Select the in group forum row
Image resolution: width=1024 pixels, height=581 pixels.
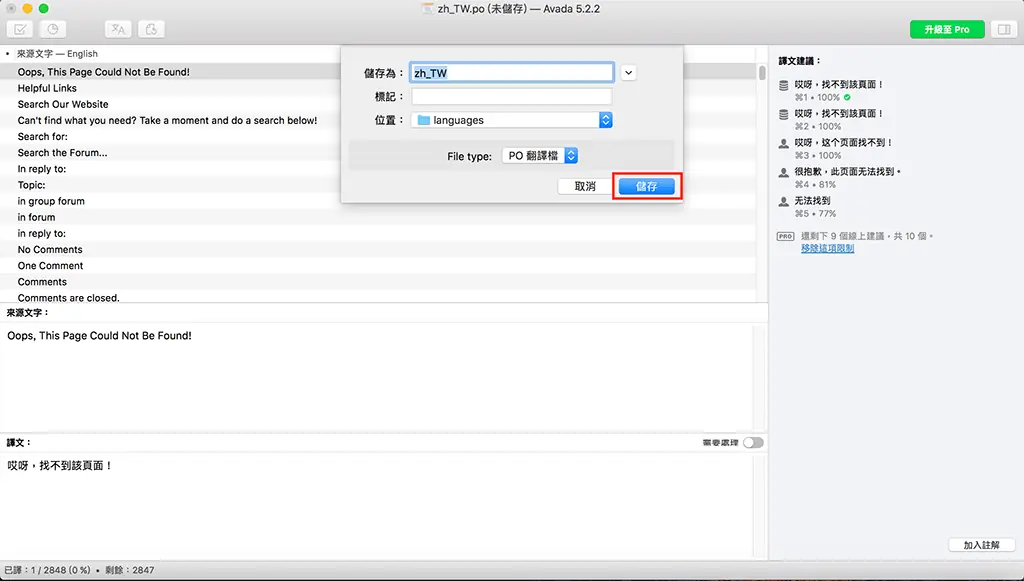(x=378, y=201)
